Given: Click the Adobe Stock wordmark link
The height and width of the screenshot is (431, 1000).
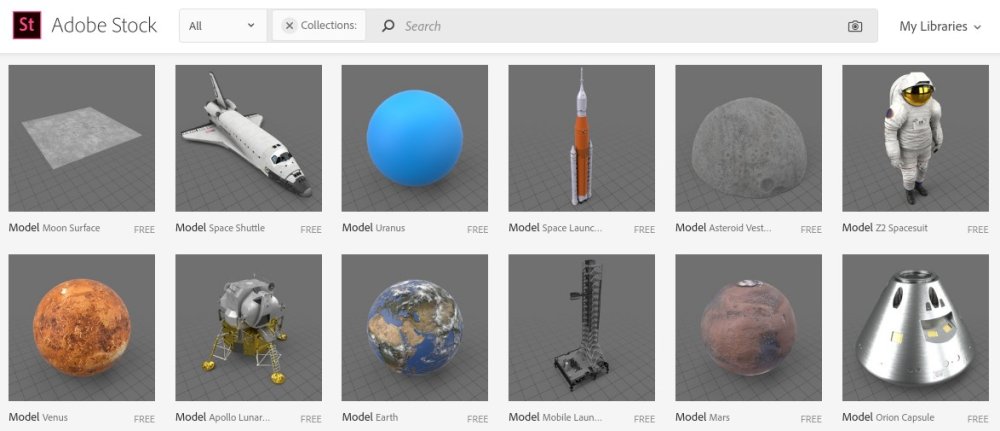Looking at the screenshot, I should pyautogui.click(x=104, y=26).
